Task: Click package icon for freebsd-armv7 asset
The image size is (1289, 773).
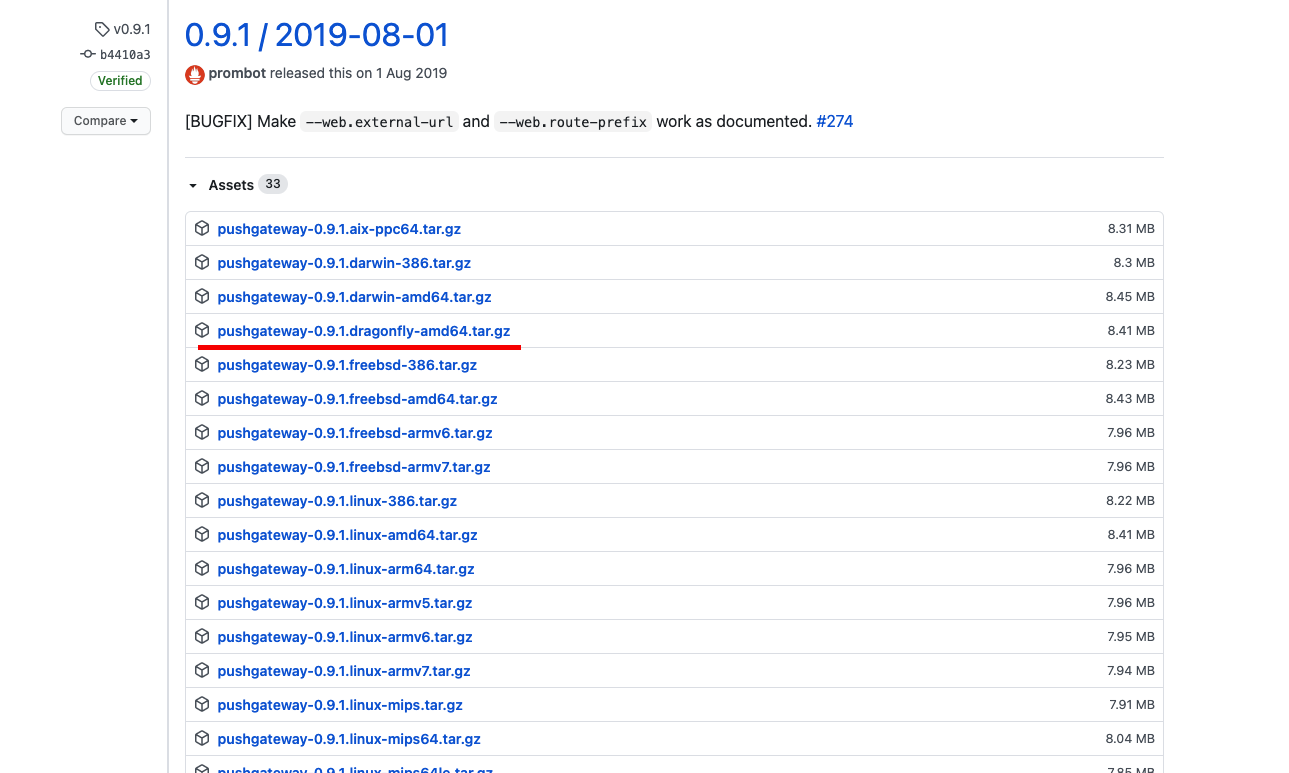Action: pyautogui.click(x=202, y=466)
